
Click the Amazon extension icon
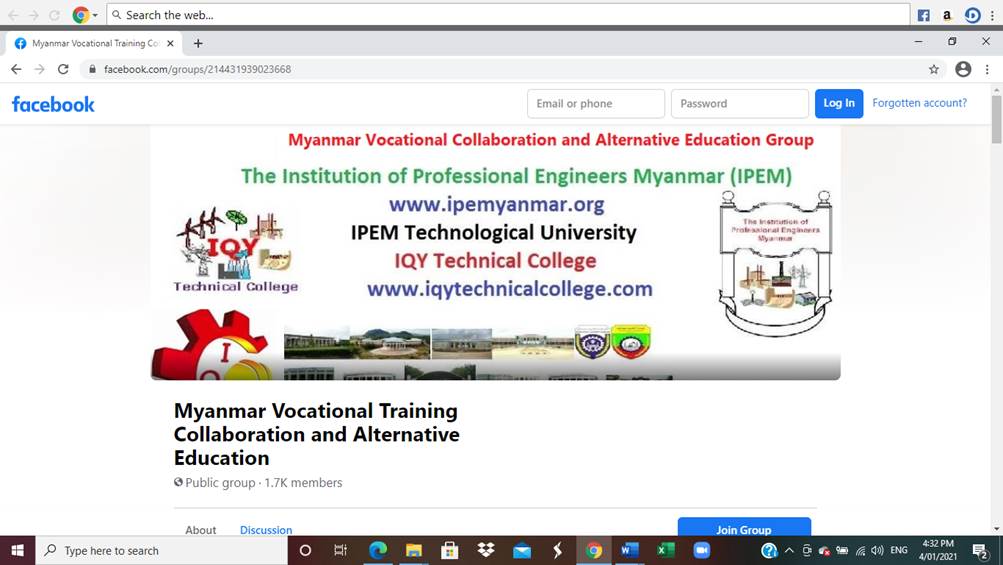(947, 15)
